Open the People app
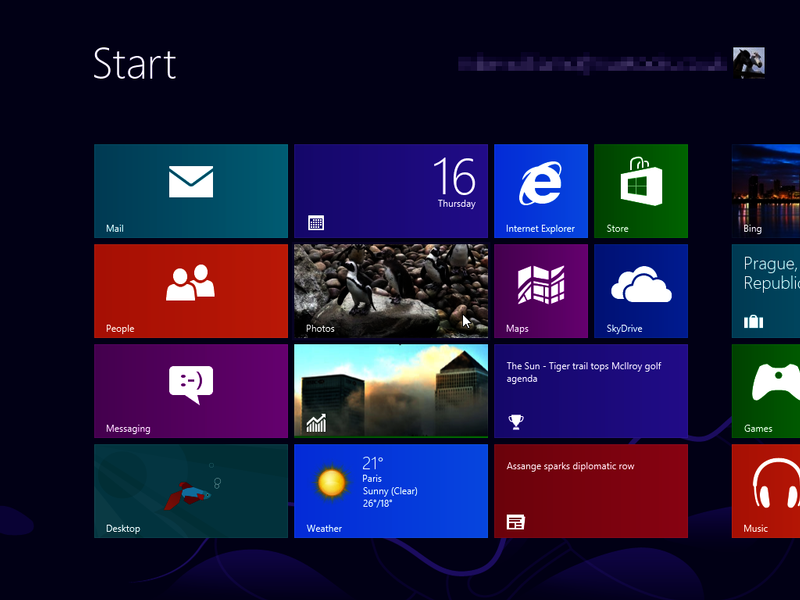The image size is (800, 600). [x=190, y=290]
